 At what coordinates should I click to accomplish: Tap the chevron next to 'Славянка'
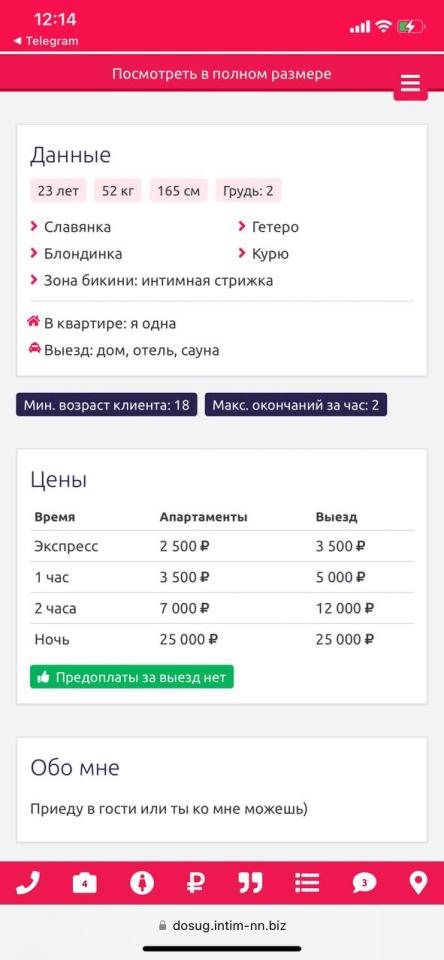click(x=34, y=227)
